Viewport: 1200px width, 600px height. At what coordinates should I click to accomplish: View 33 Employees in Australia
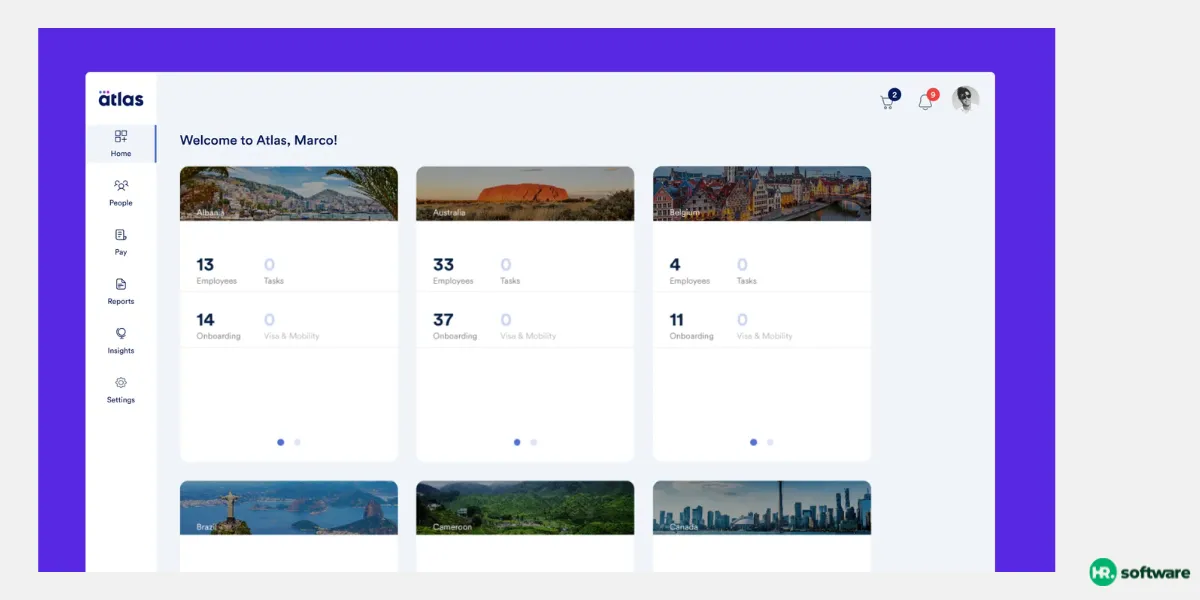coord(453,271)
